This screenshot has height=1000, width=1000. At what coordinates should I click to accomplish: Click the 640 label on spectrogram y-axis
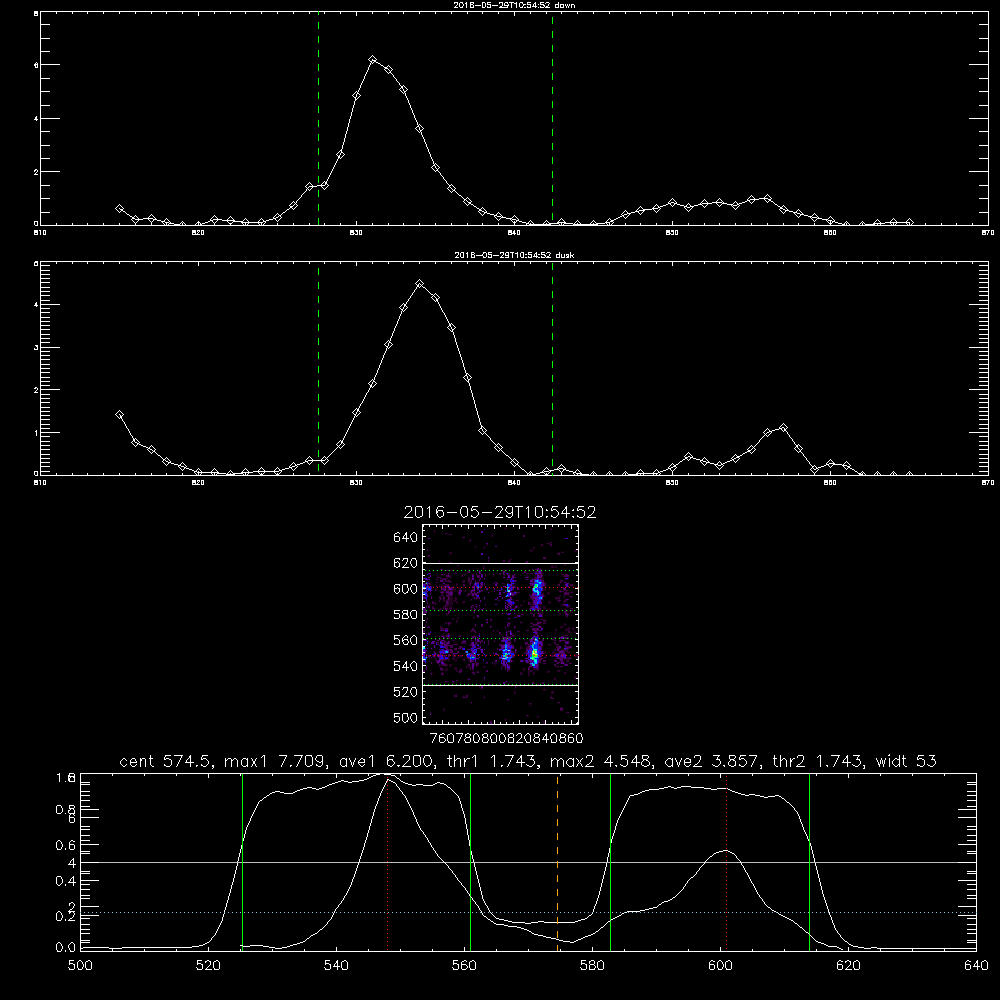(x=406, y=538)
